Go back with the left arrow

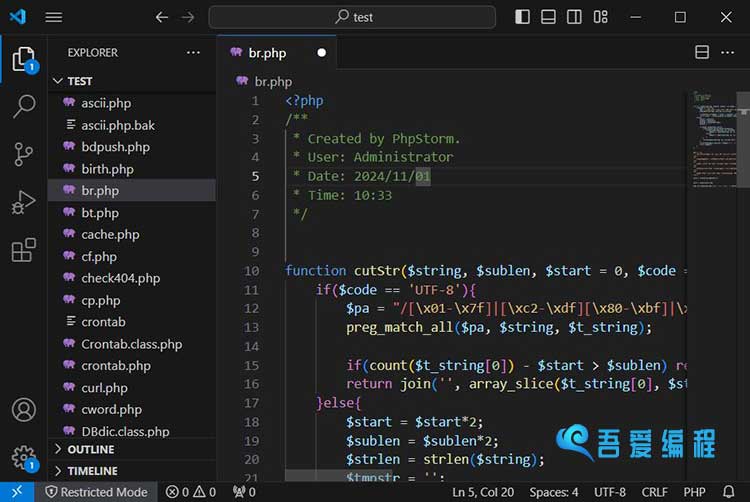(x=162, y=17)
